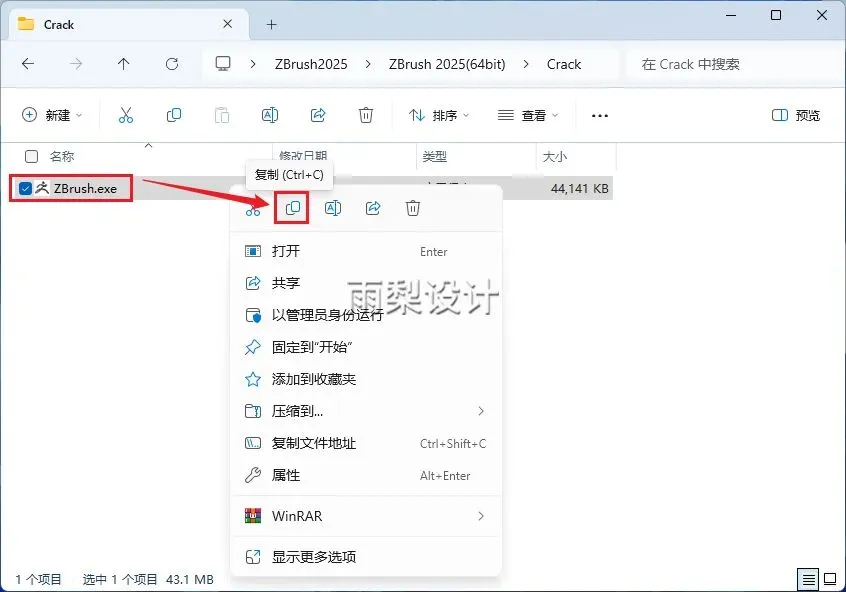846x592 pixels.
Task: Click the toolbar Cut scissors icon
Action: 126,115
